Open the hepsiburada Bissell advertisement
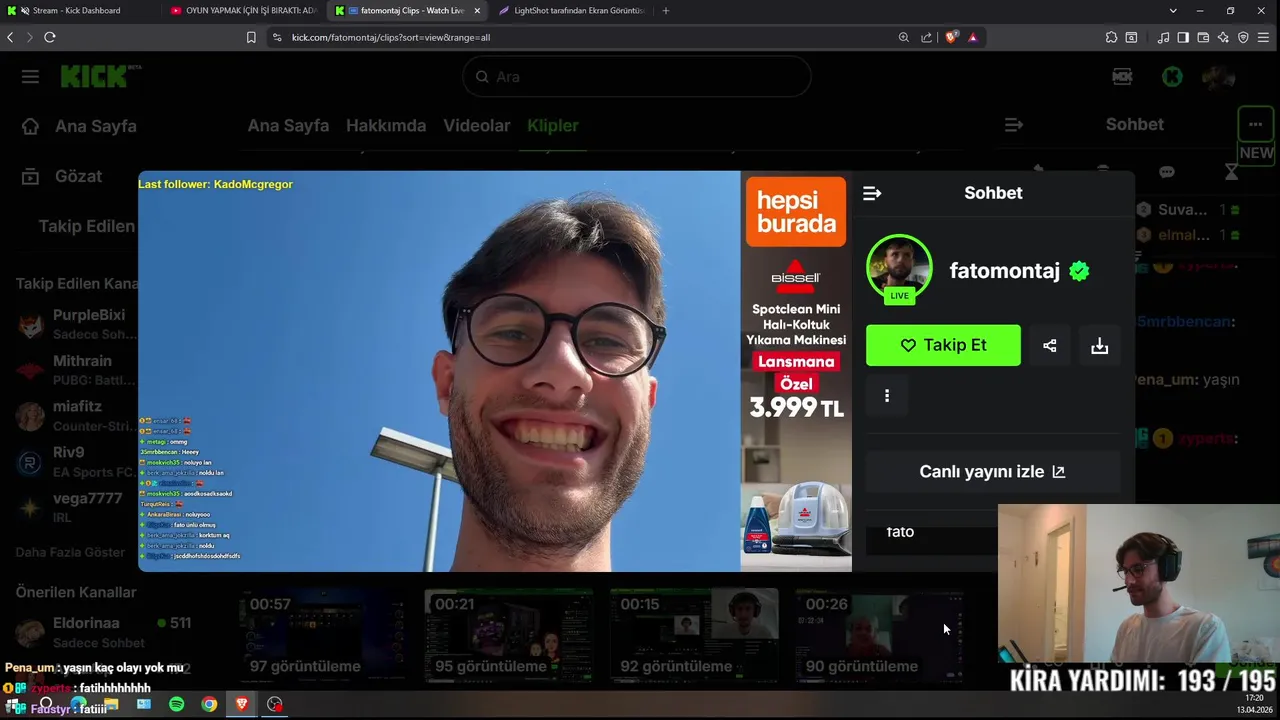Viewport: 1280px width, 720px height. click(x=796, y=371)
